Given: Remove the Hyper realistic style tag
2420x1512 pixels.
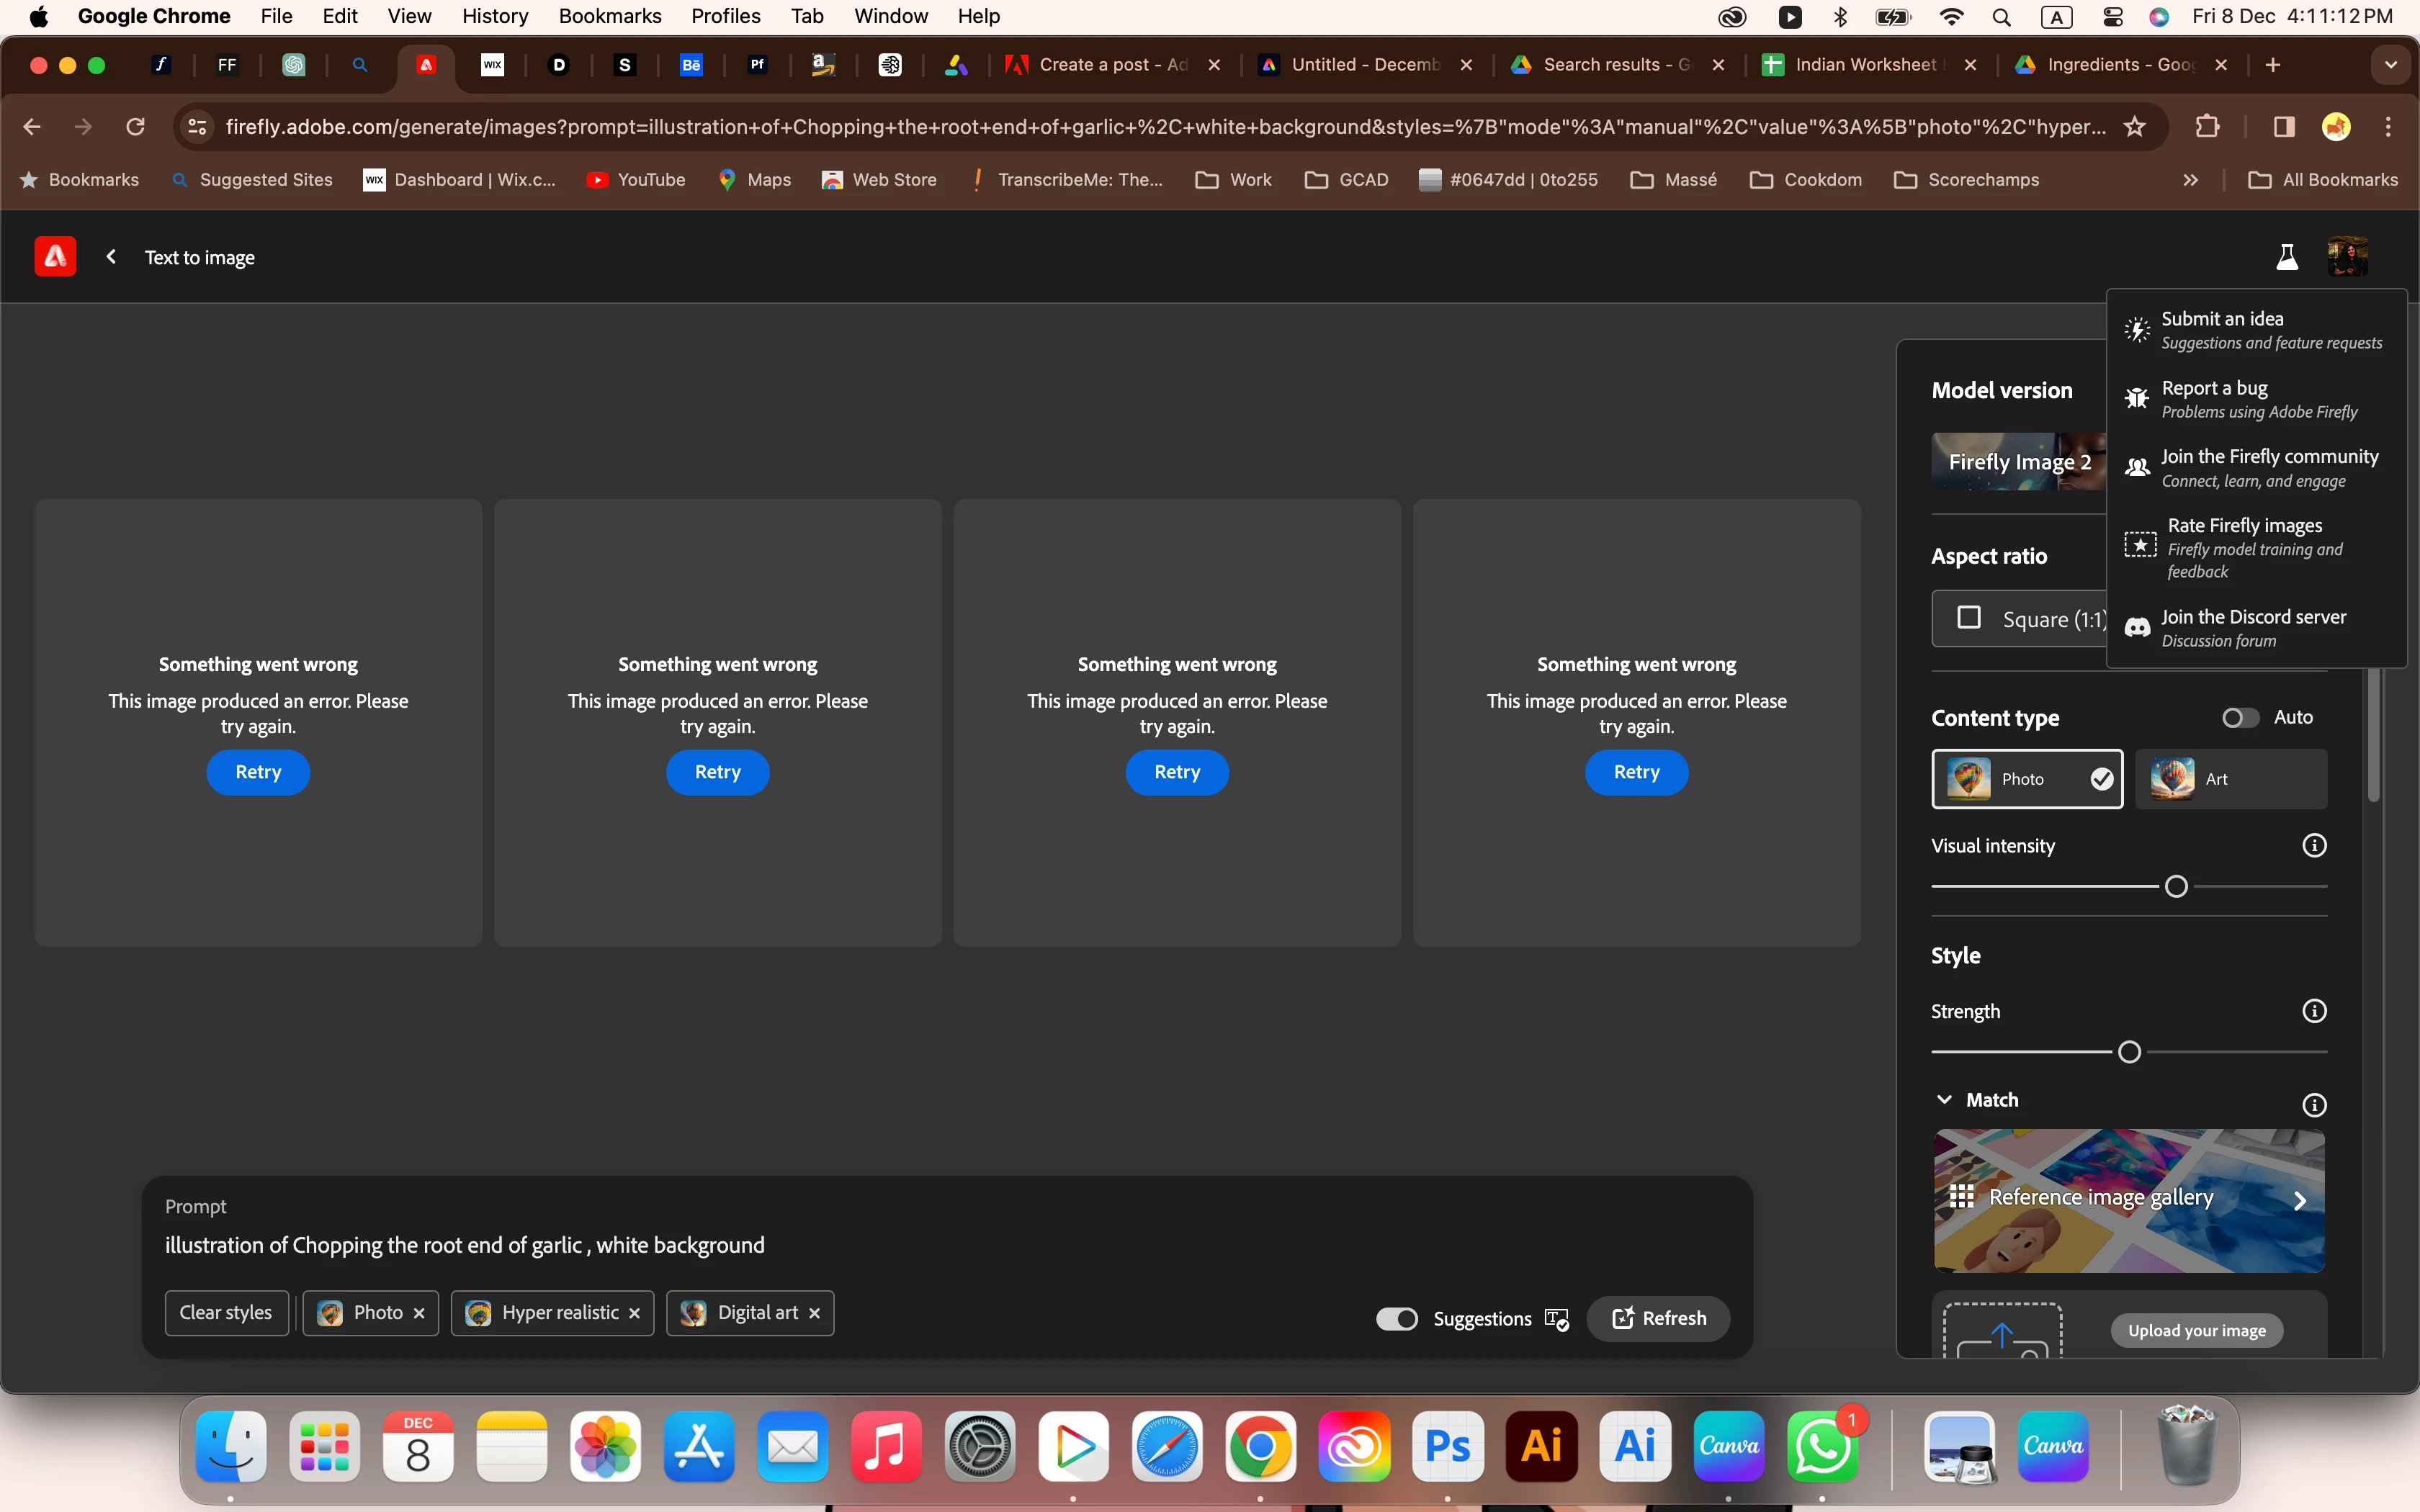Looking at the screenshot, I should click(x=634, y=1313).
